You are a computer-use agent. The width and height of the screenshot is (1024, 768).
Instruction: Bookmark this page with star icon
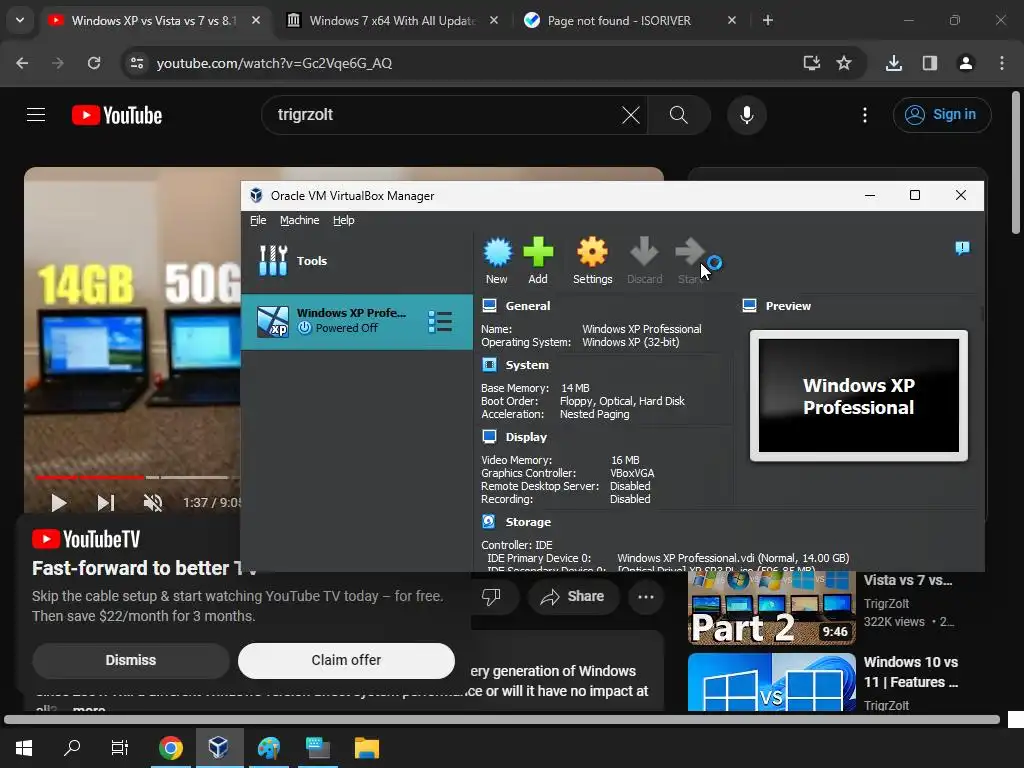(x=844, y=63)
